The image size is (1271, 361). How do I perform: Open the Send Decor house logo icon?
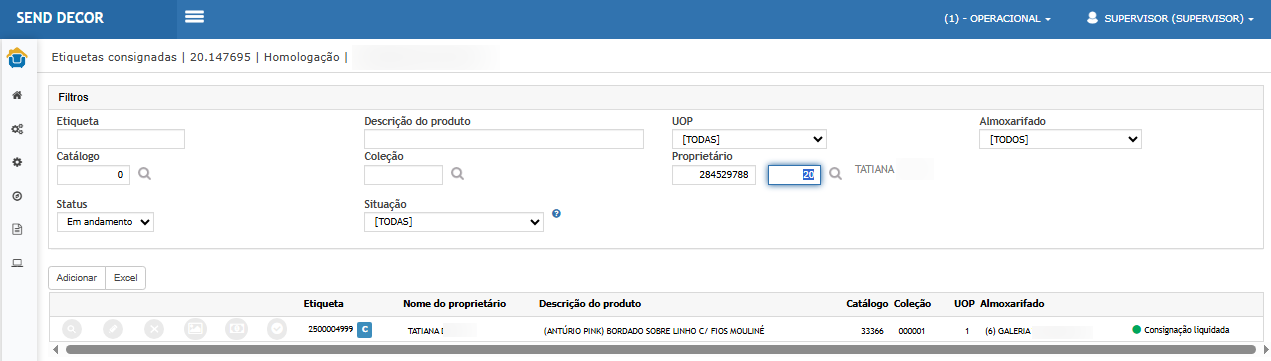[x=17, y=58]
